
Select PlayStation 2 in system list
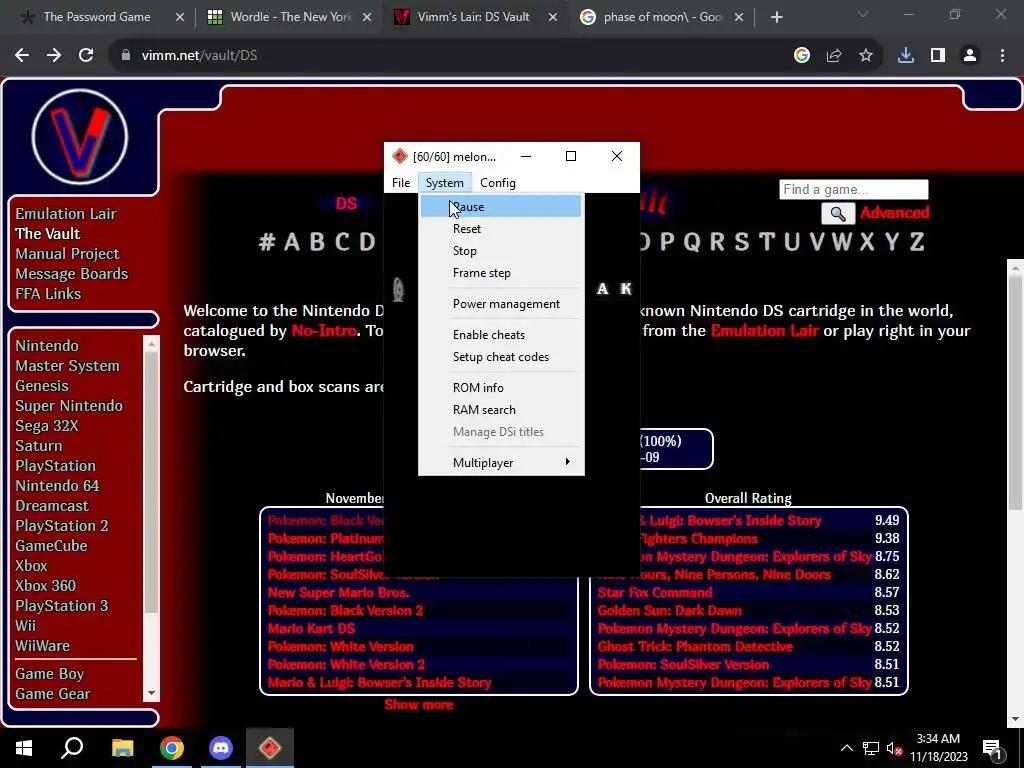point(62,526)
